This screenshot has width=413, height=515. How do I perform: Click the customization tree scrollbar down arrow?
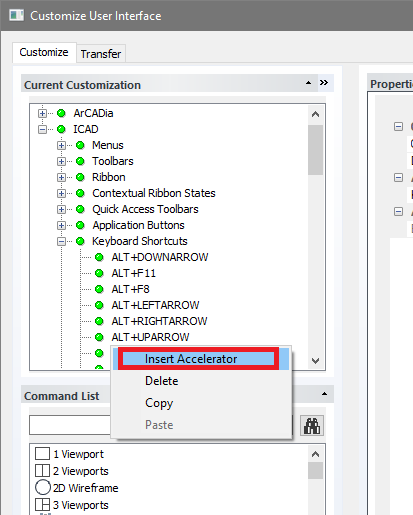point(315,361)
